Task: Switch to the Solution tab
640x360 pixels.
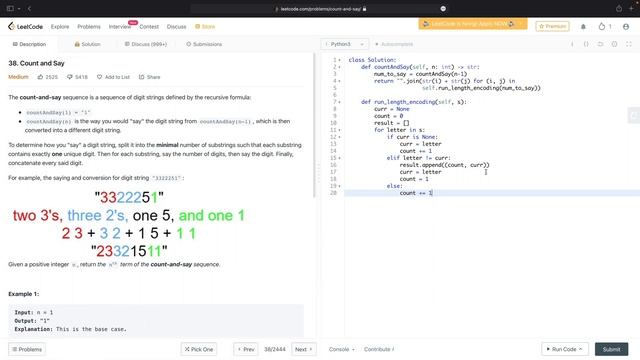Action: 87,44
